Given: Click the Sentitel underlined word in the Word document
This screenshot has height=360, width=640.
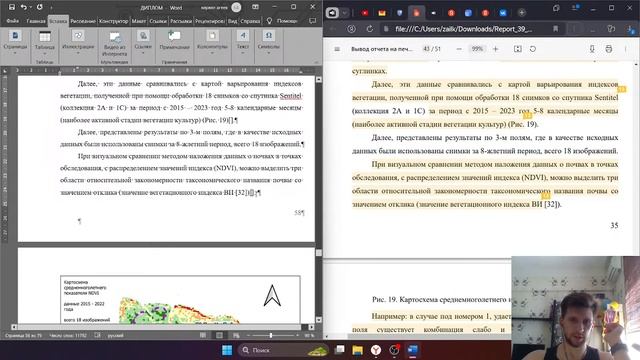Looking at the screenshot, I should (291, 96).
